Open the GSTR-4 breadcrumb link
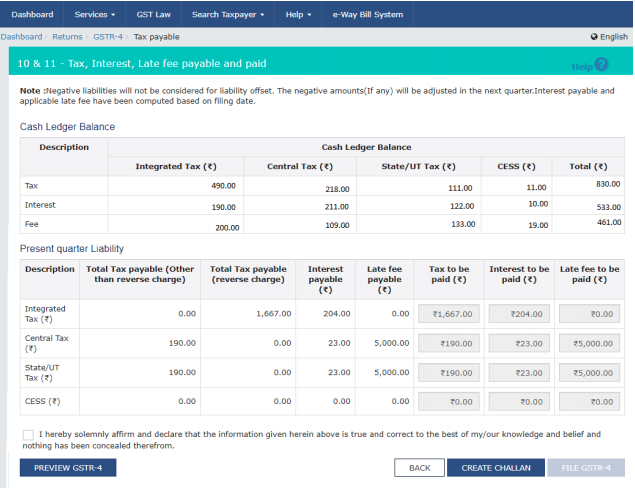Screen dimensions: 635x489 (107, 37)
